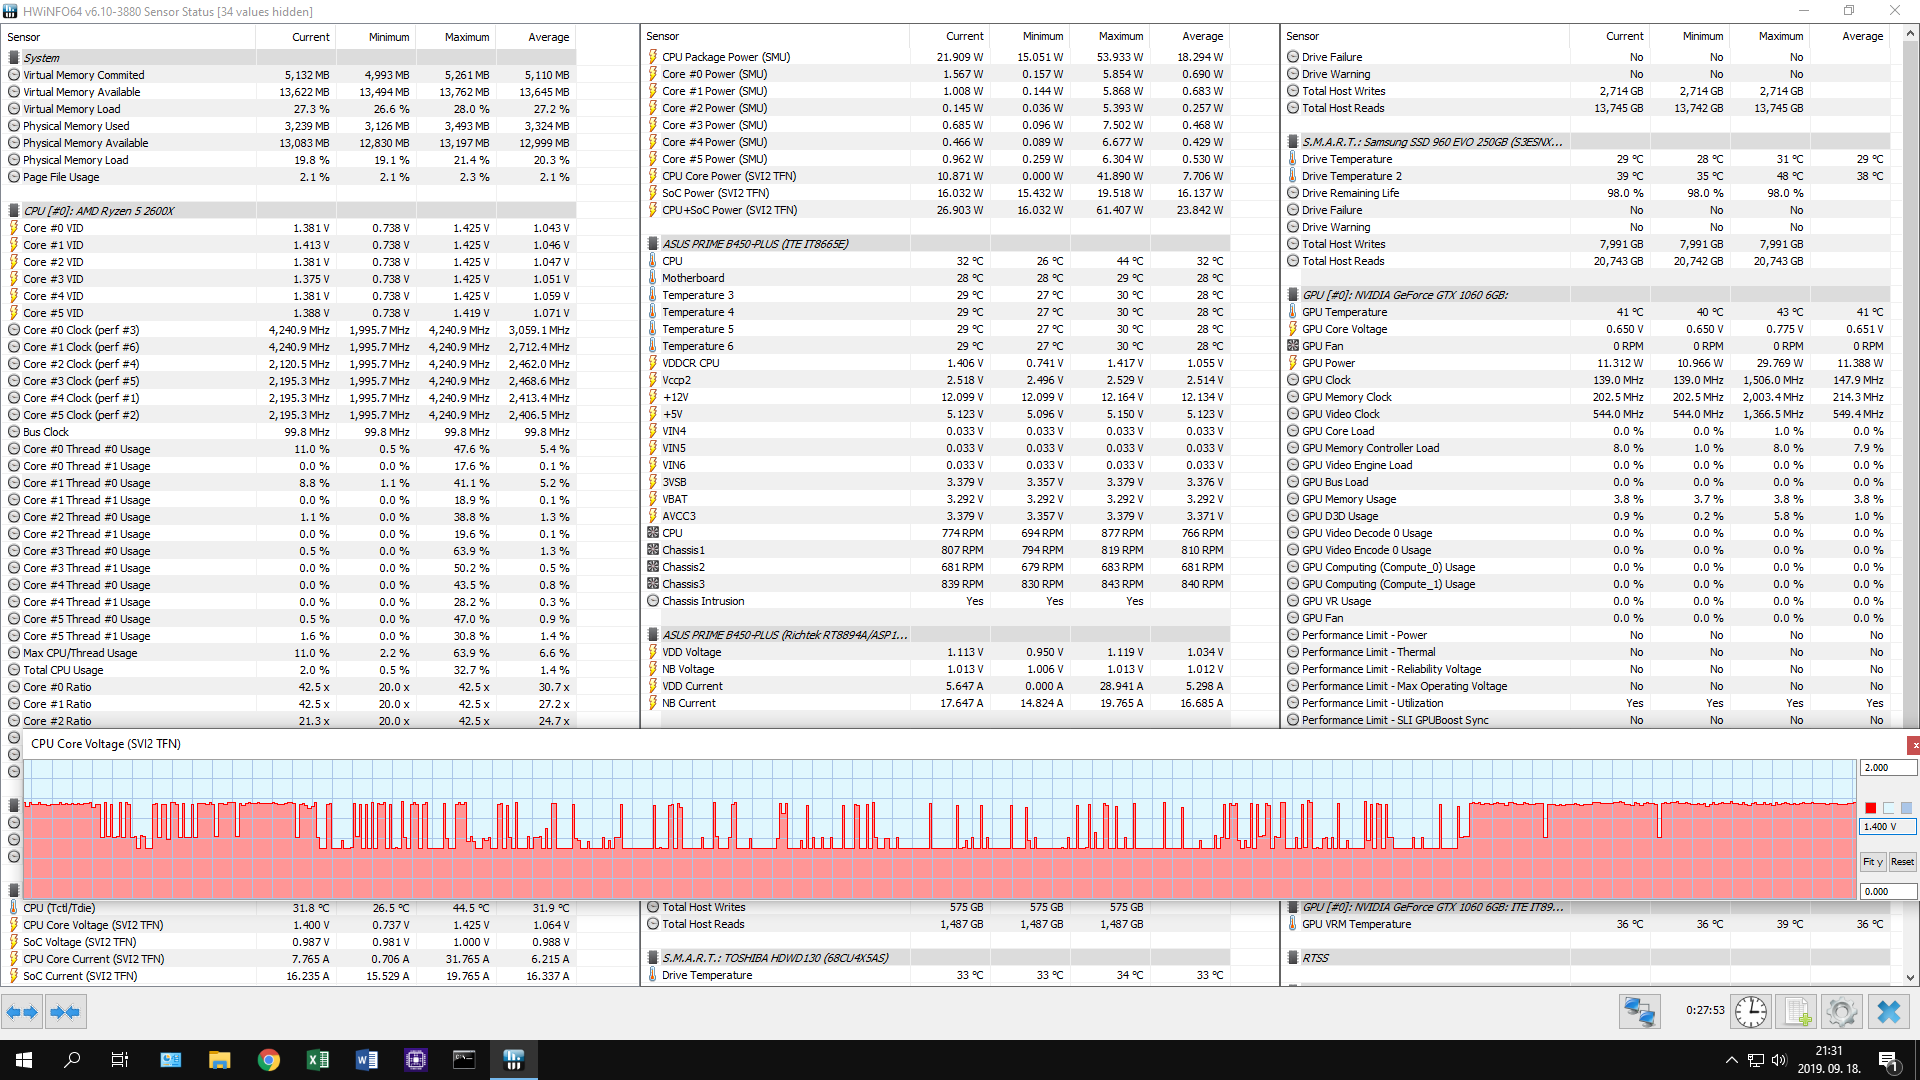Click Current column header in left pane
The height and width of the screenshot is (1080, 1920).
point(296,37)
